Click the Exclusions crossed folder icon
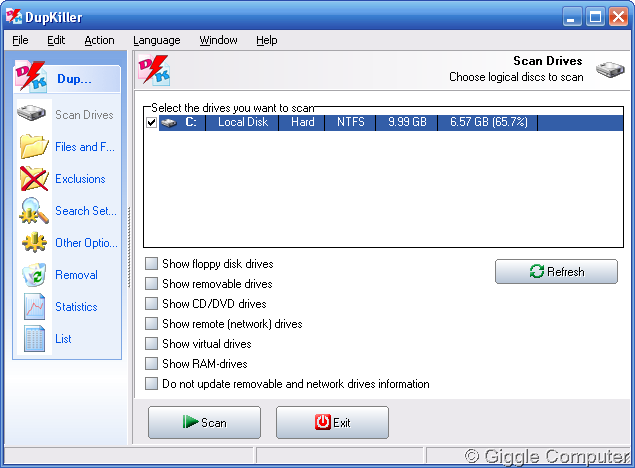 coord(34,179)
